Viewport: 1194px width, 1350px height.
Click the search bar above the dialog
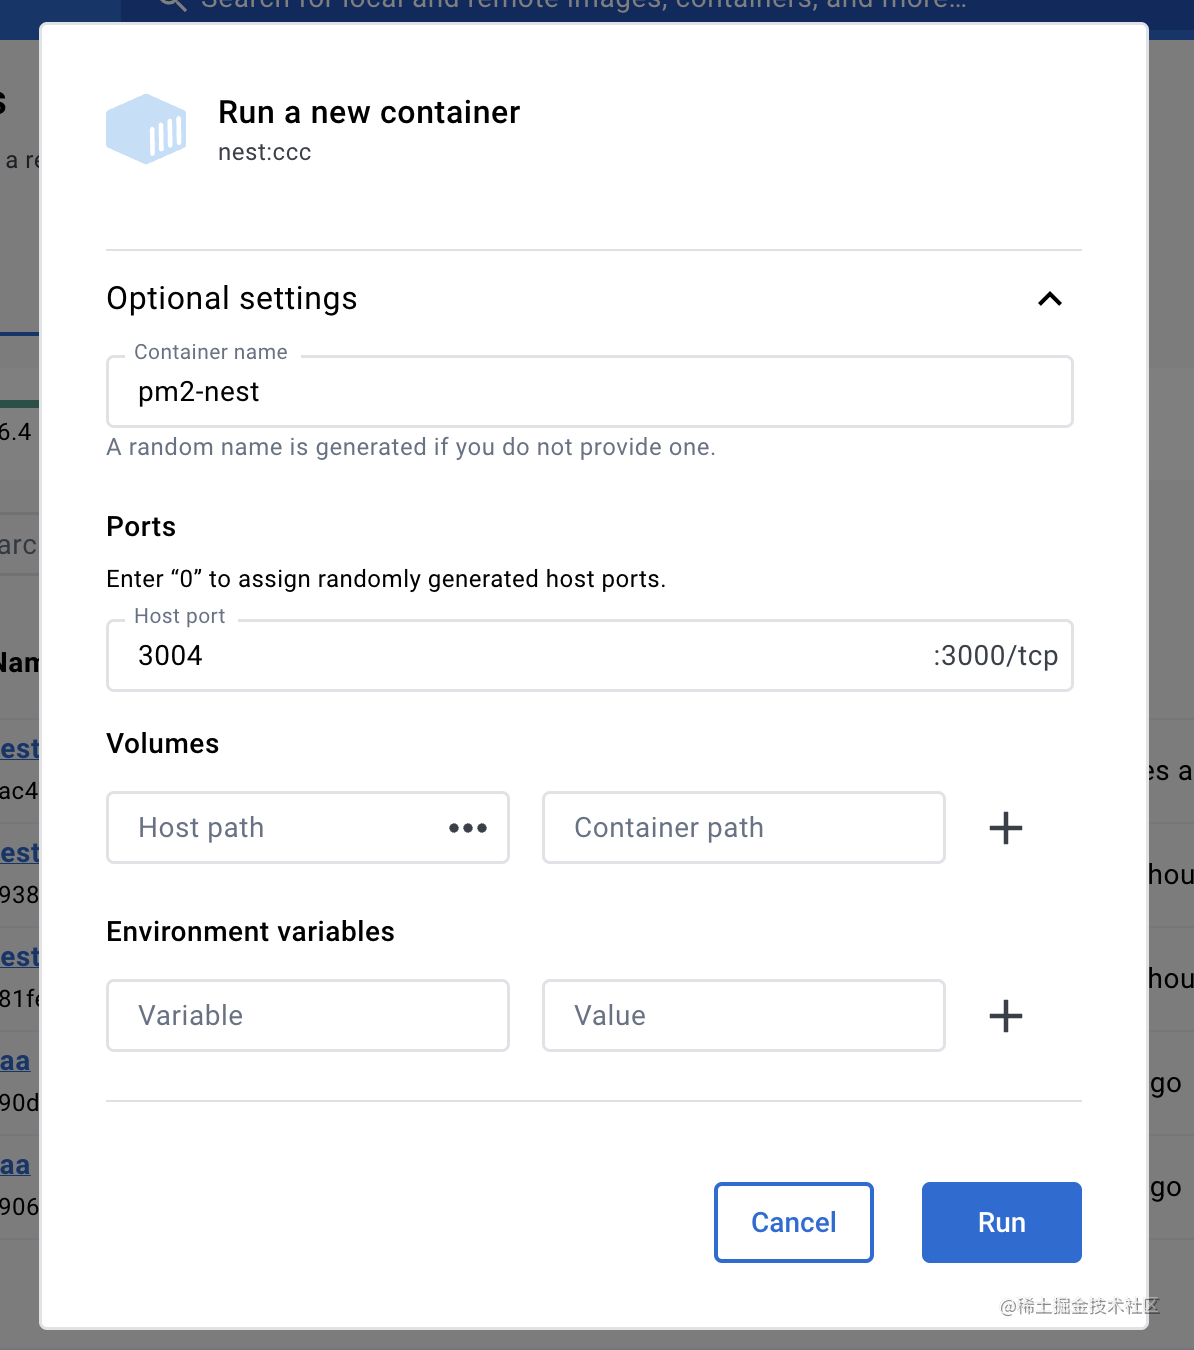click(580, 6)
